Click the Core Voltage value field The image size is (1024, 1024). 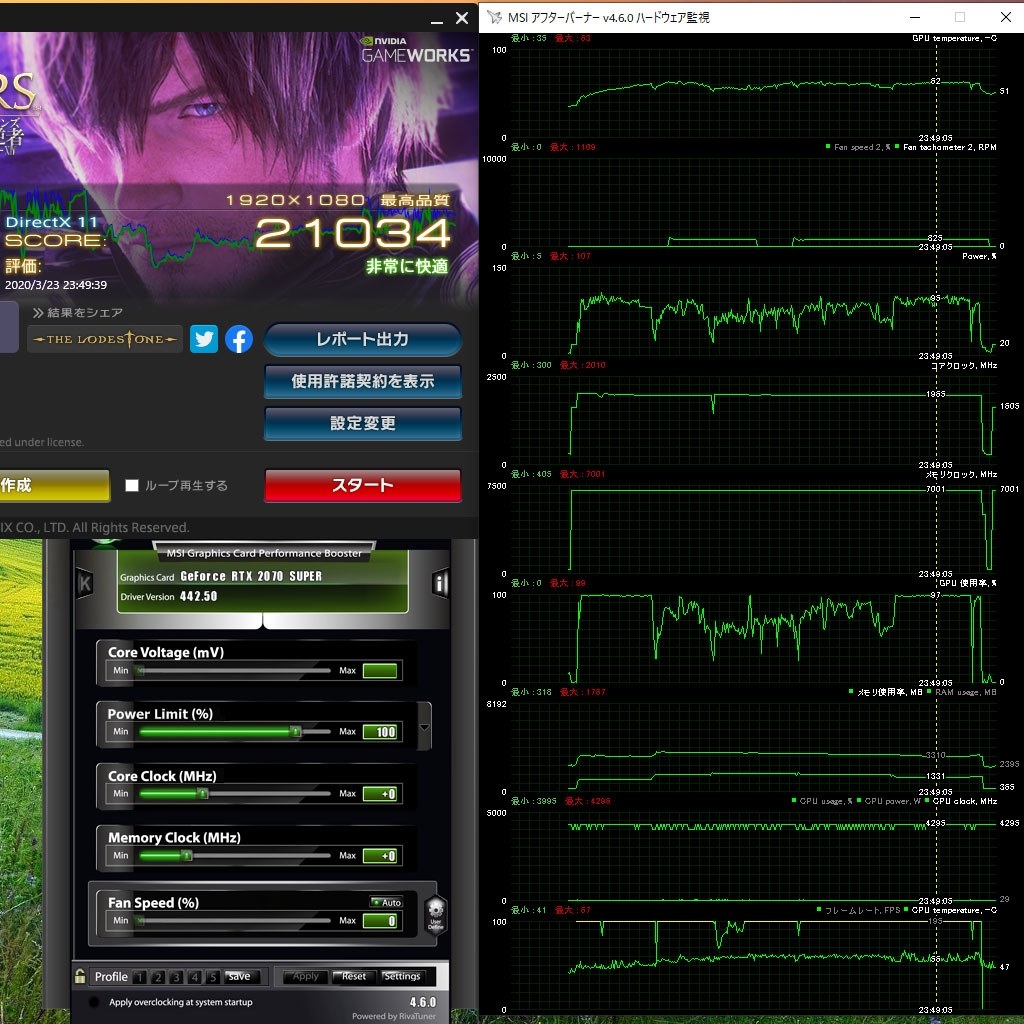click(380, 671)
